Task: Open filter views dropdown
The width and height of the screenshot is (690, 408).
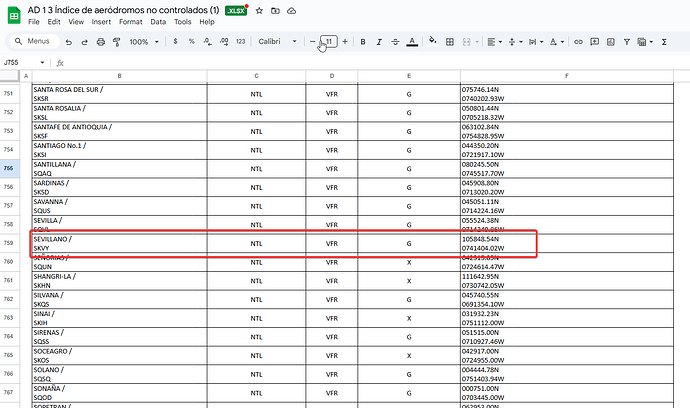Action: pyautogui.click(x=645, y=42)
